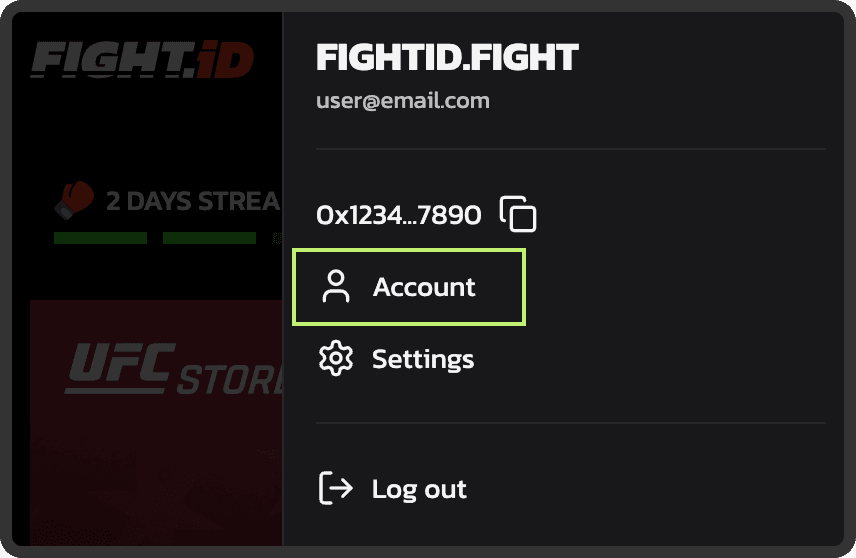Select the Log out option
The height and width of the screenshot is (558, 856).
[x=419, y=489]
